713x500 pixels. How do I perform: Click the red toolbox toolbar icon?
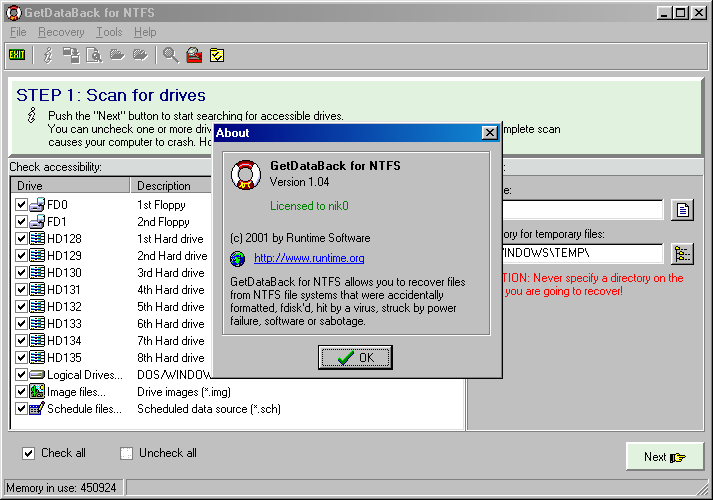(x=194, y=55)
